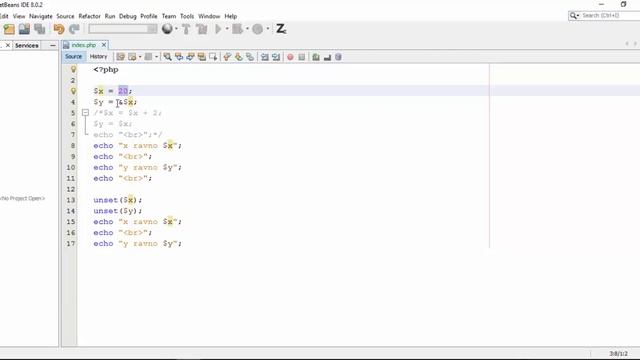Click the Search (Ctrl+I) input field
Viewport: 640px width, 360px height.
click(610, 16)
